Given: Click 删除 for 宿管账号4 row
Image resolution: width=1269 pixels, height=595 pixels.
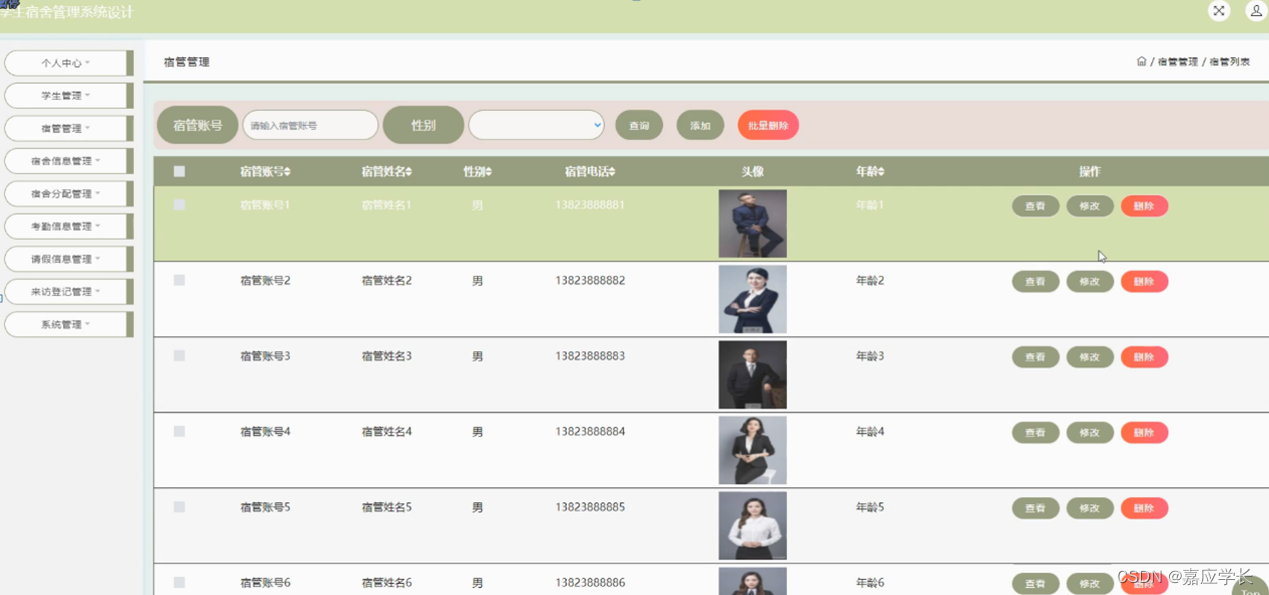Looking at the screenshot, I should click(1144, 433).
